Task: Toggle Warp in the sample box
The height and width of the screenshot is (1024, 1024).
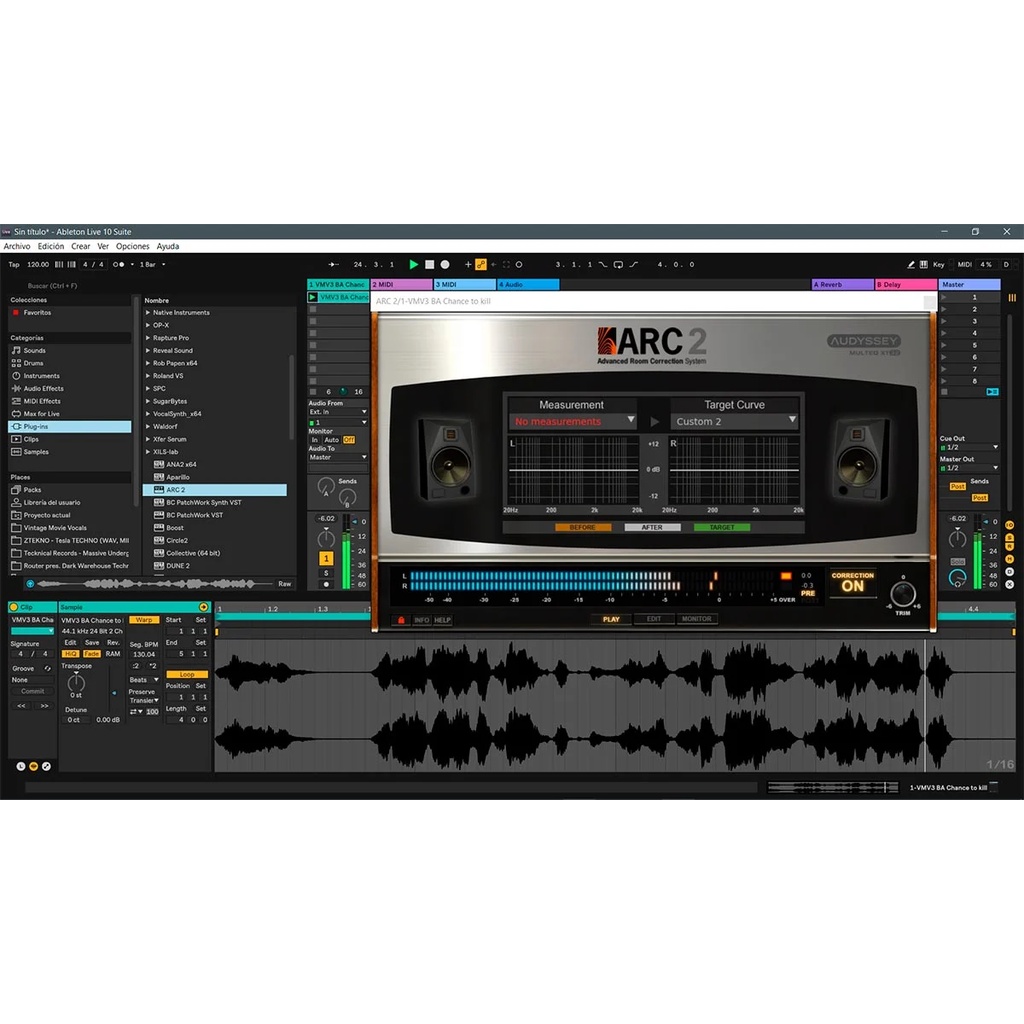Action: (x=143, y=620)
